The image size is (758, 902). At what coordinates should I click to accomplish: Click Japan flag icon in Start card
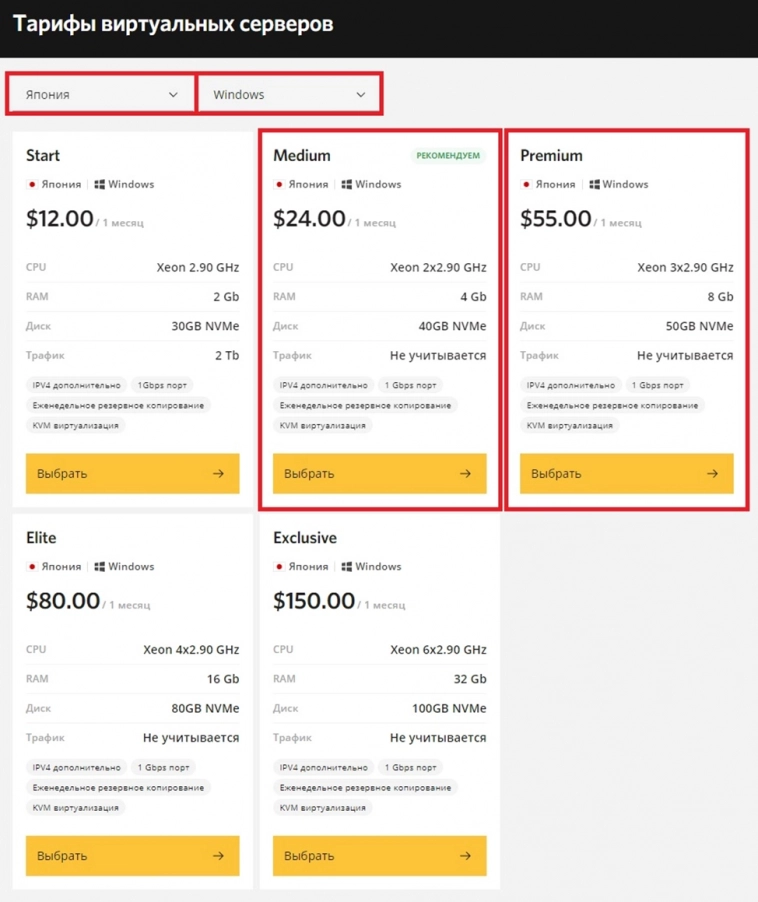tap(33, 185)
